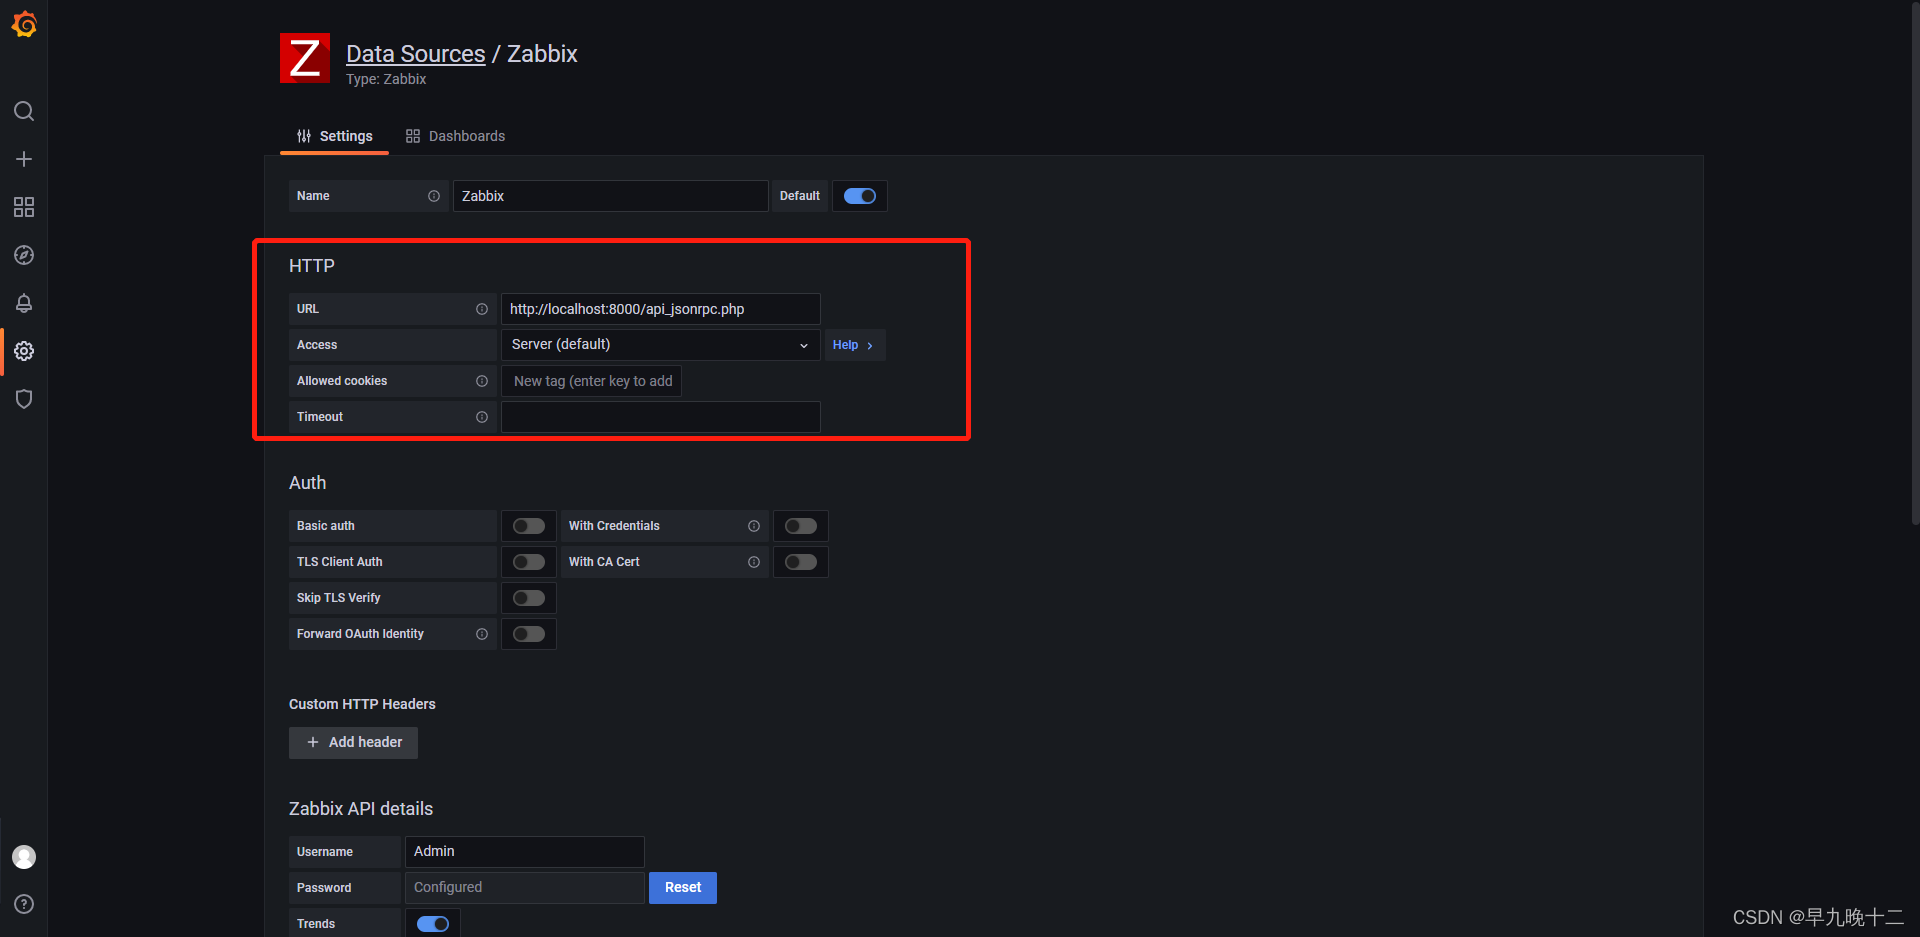Open the Dashboards icon in sidebar
Screen dimensions: 1920x937
[x=24, y=207]
